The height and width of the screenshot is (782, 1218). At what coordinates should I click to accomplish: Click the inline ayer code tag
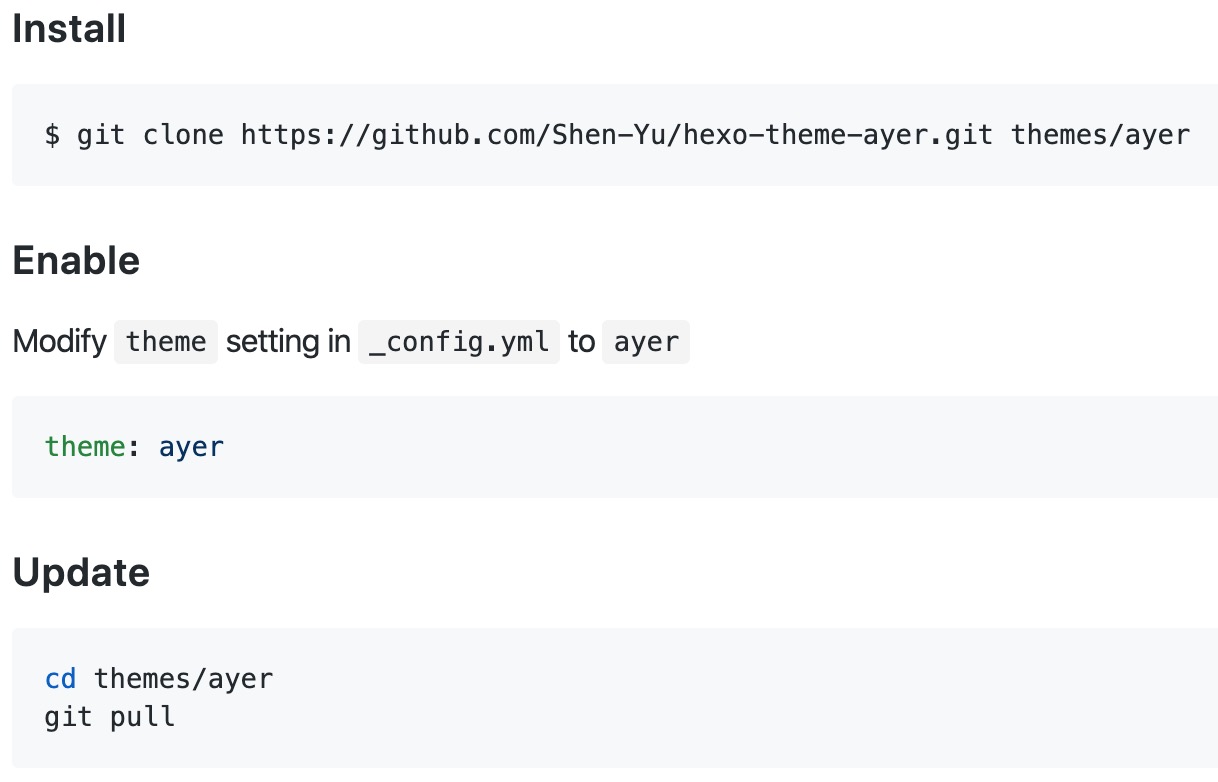646,342
